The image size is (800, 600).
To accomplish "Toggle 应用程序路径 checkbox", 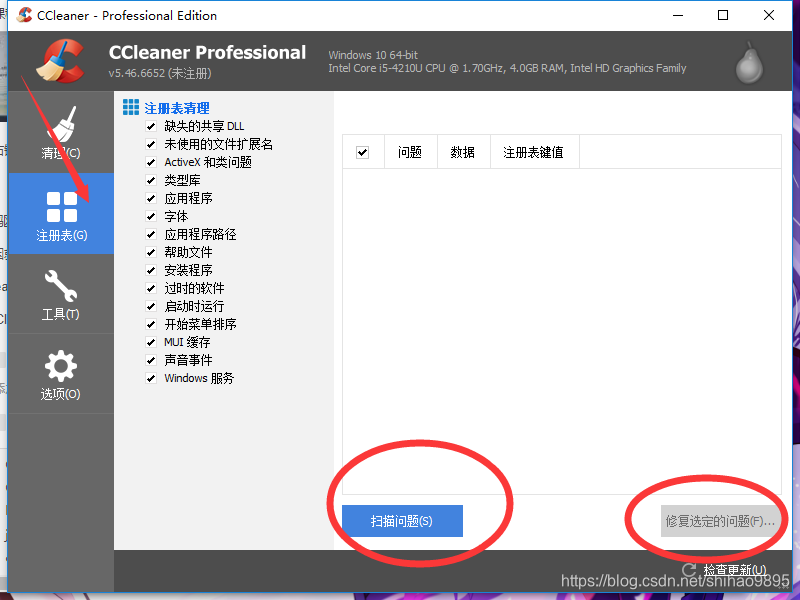I will (151, 234).
